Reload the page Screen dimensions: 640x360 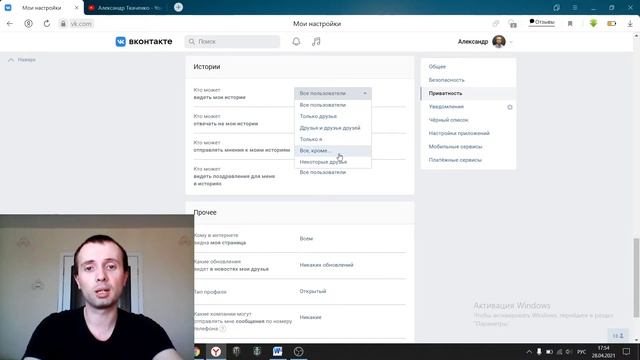47,24
